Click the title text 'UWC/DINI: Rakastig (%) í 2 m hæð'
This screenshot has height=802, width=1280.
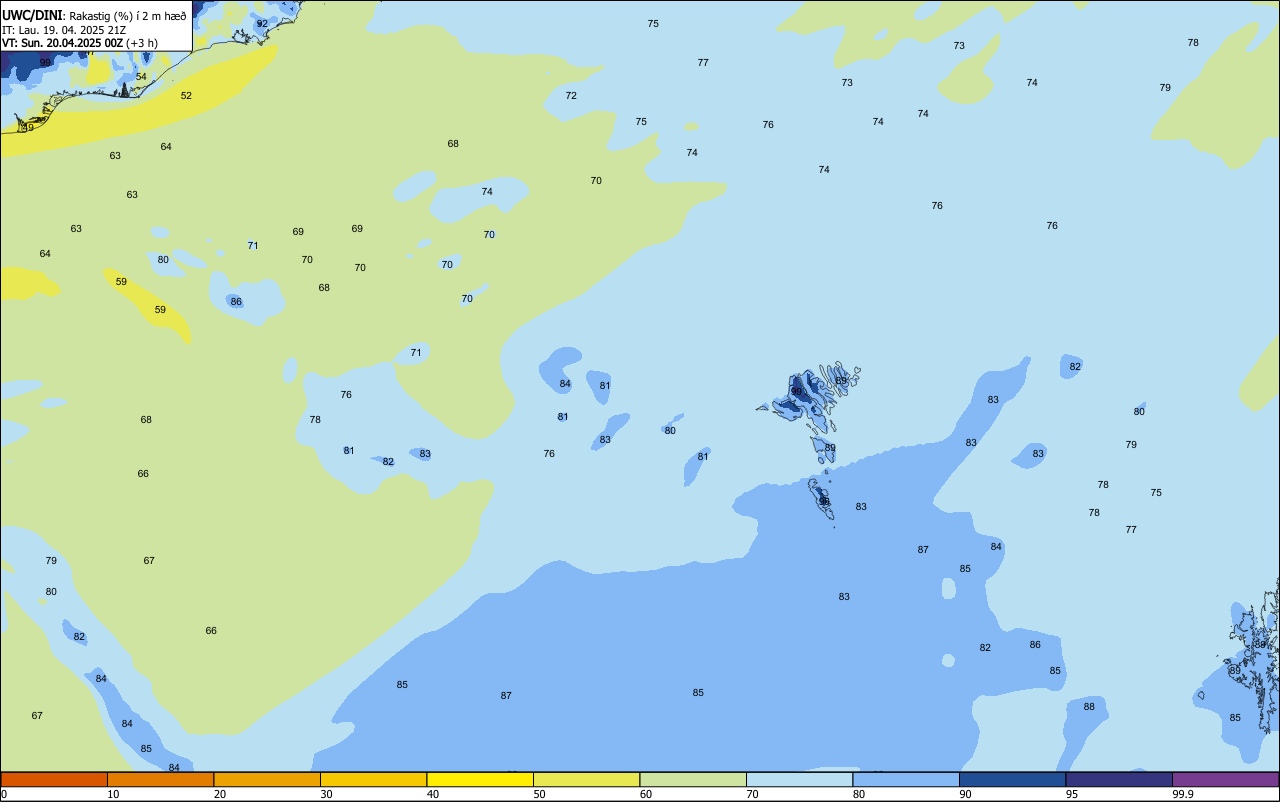pos(94,16)
